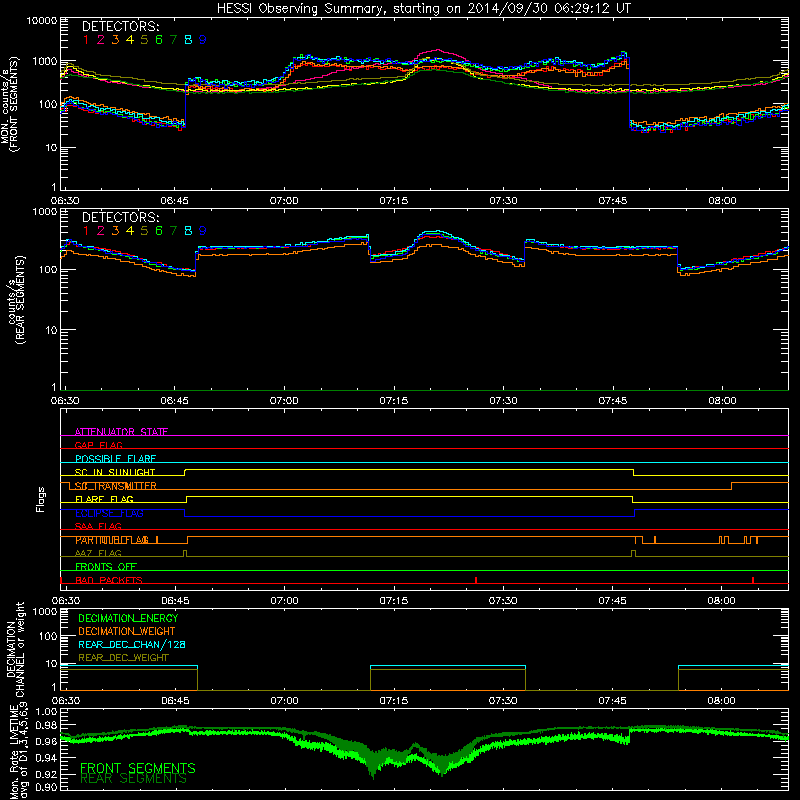This screenshot has width=800, height=800.
Task: Click 0.98 tick label on livetime axis
Action: [47, 725]
